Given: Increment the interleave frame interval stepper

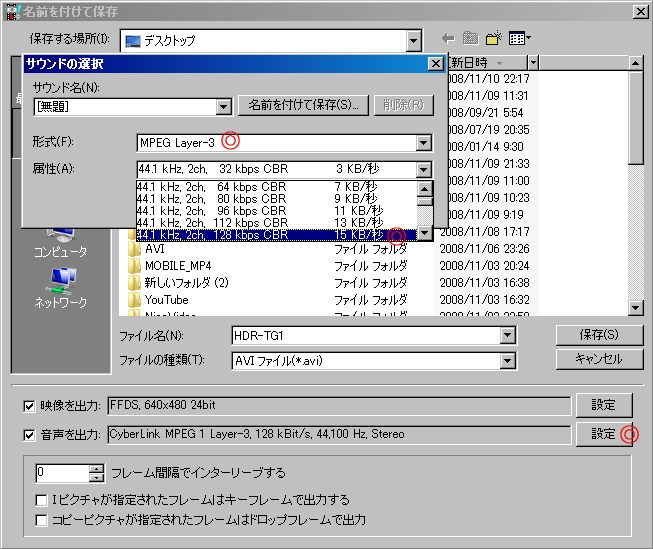Looking at the screenshot, I should (x=96, y=469).
